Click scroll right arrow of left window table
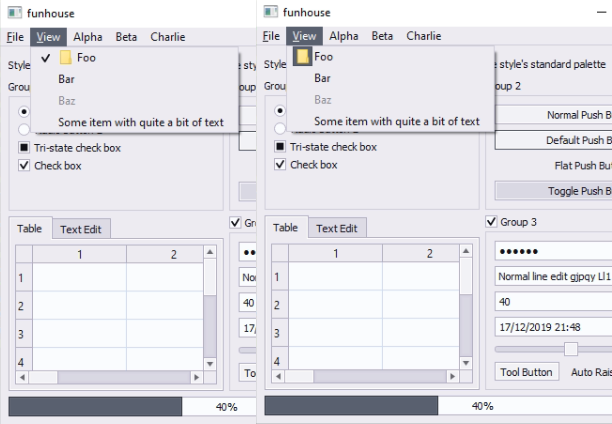612x424 pixels. pyautogui.click(x=196, y=377)
